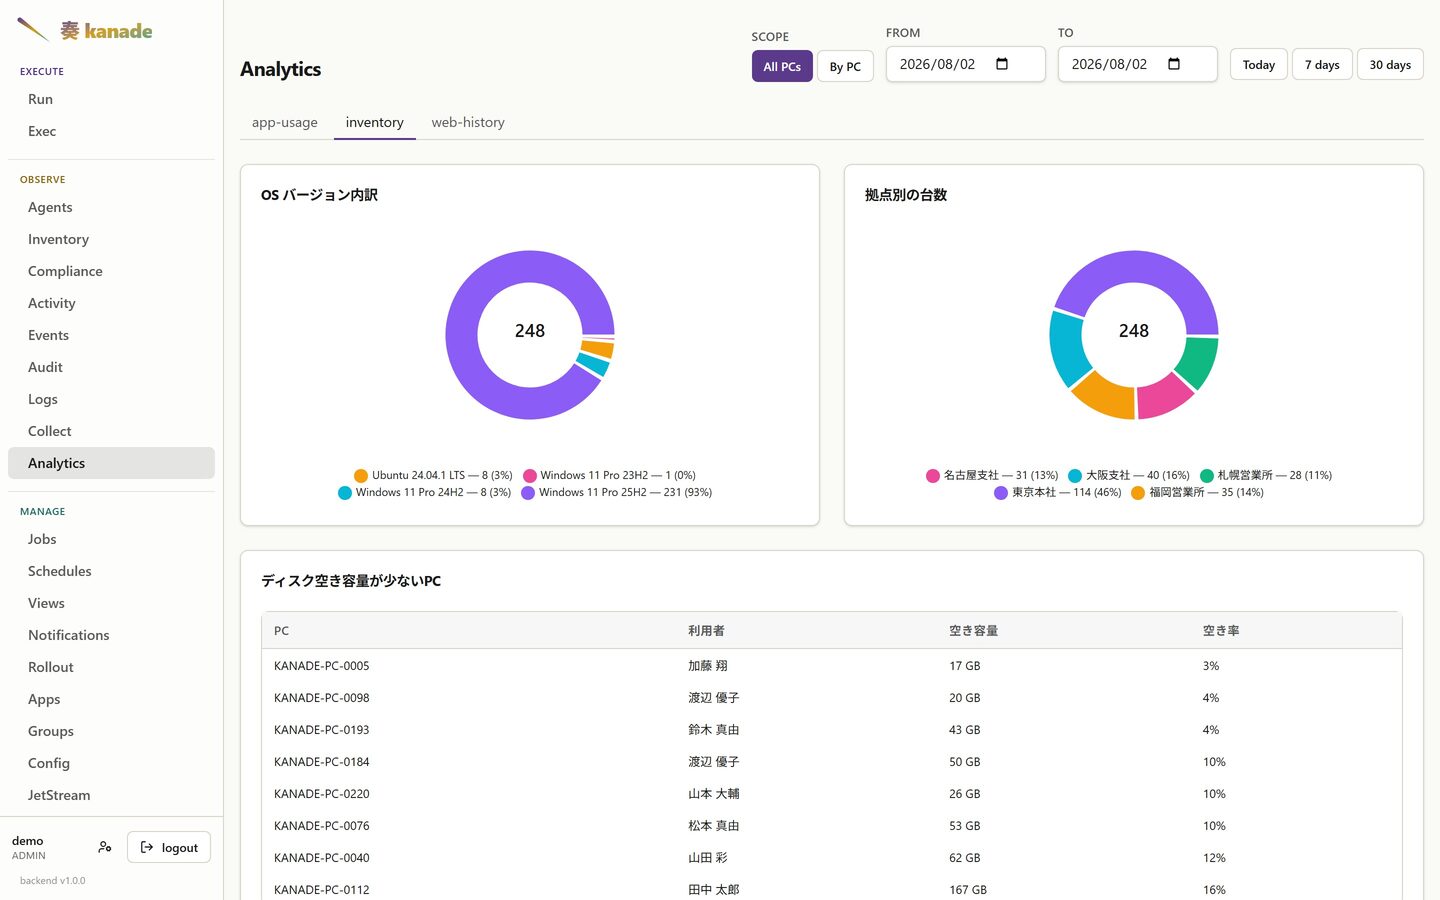Open the Audit page
The width and height of the screenshot is (1440, 900).
pos(111,367)
